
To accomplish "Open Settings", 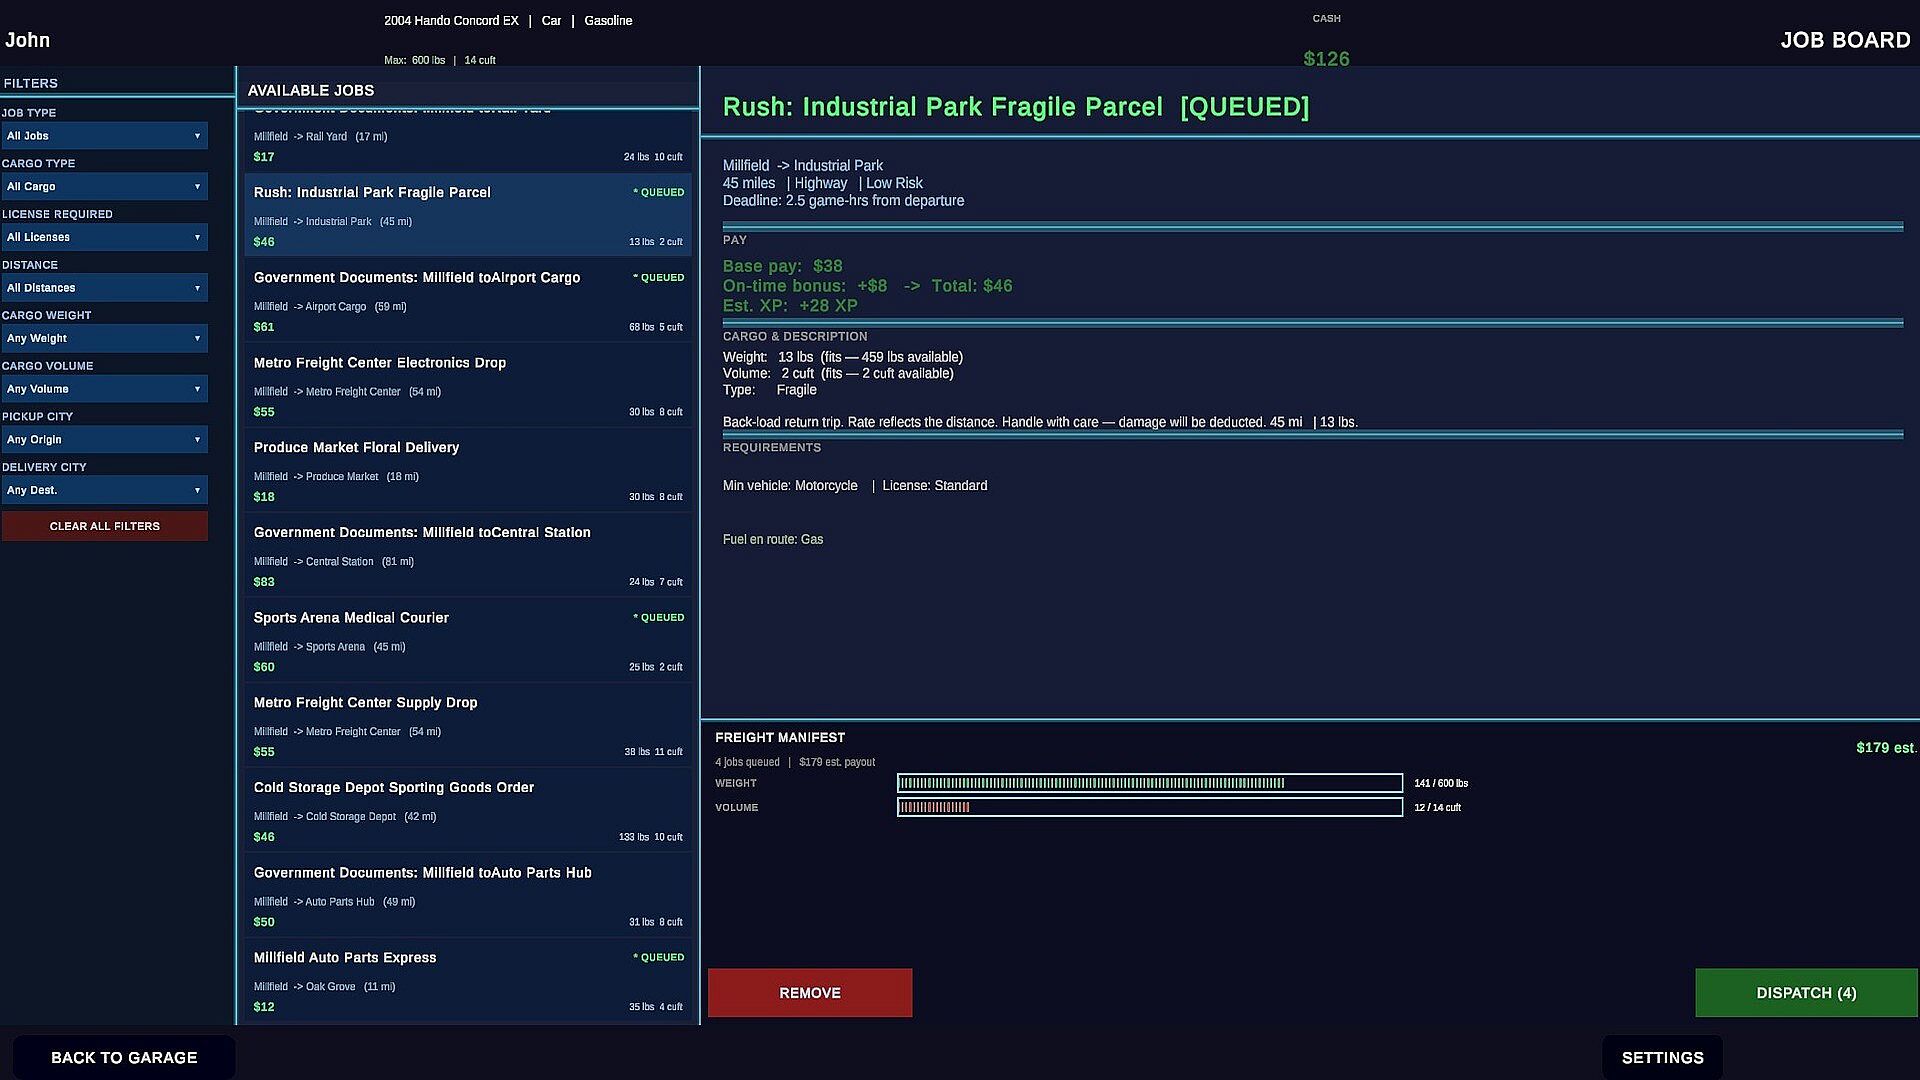I will coord(1662,1058).
